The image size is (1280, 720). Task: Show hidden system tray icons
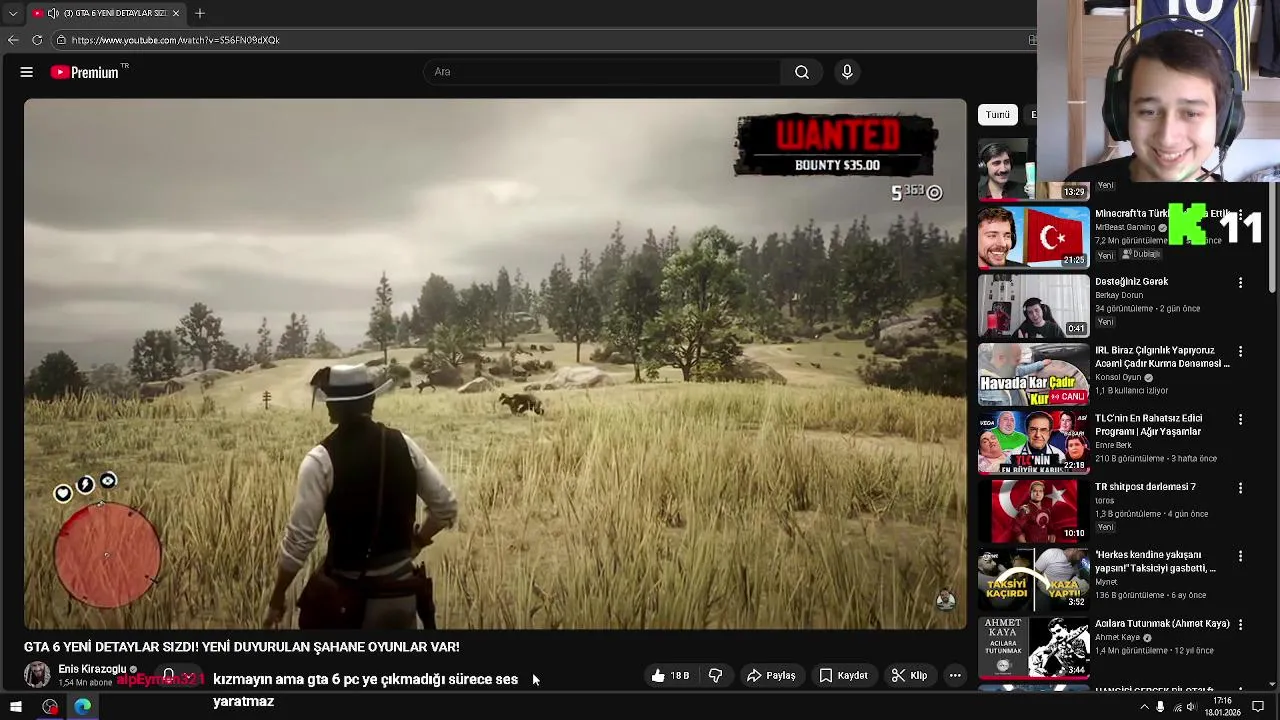1144,707
